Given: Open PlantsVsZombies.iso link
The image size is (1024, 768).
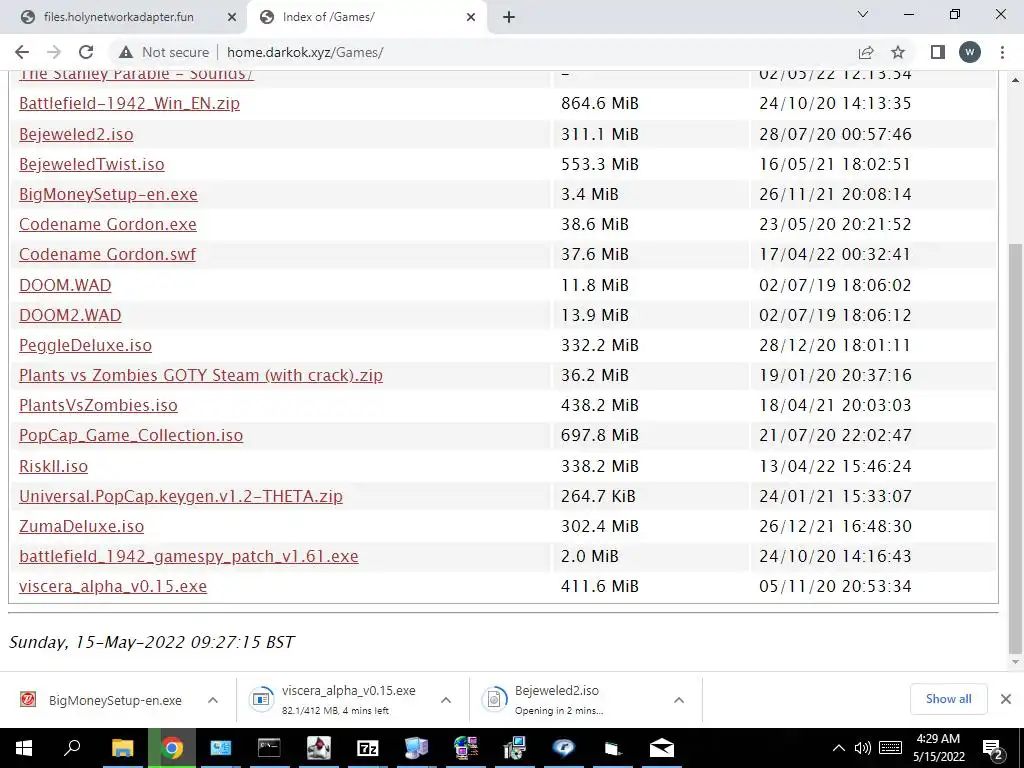Looking at the screenshot, I should pos(98,405).
